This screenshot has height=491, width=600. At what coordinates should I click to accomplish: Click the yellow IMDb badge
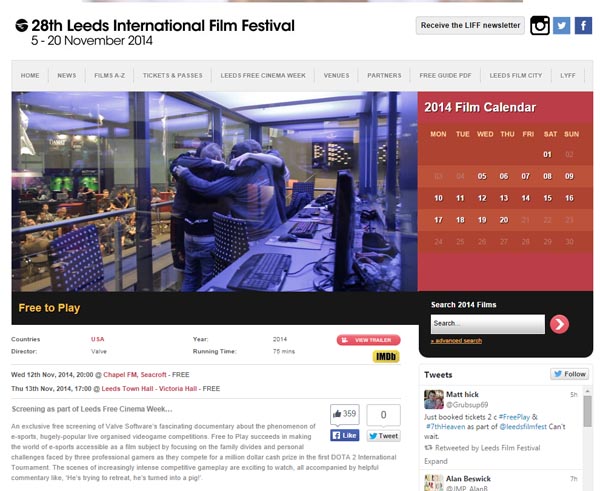pos(386,356)
